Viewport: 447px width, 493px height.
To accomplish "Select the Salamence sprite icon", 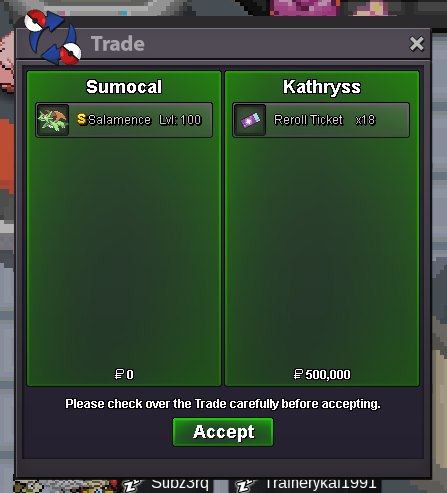I will pos(53,120).
